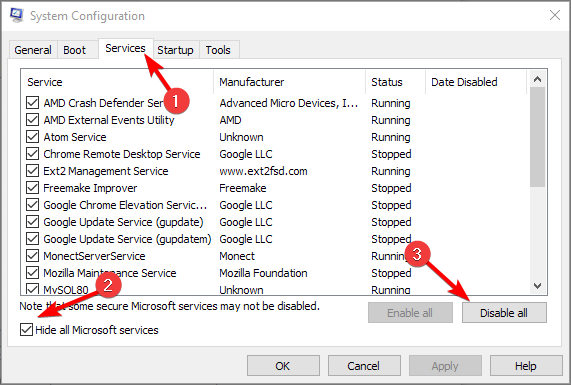This screenshot has width=571, height=385.
Task: Open the Startup tab
Action: pos(175,50)
